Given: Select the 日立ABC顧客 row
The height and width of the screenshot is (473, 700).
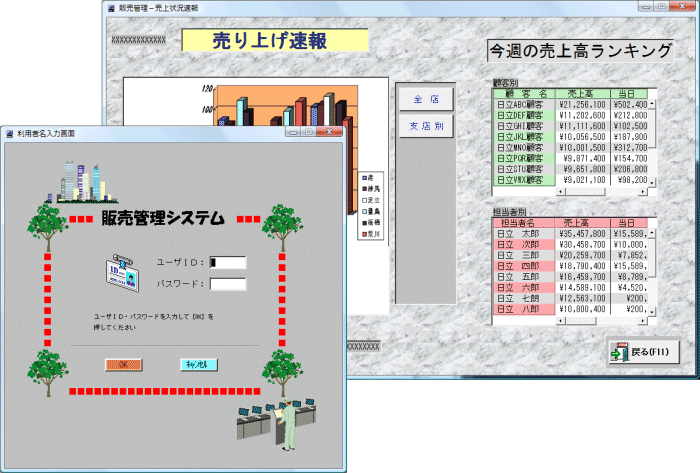Looking at the screenshot, I should tap(571, 104).
